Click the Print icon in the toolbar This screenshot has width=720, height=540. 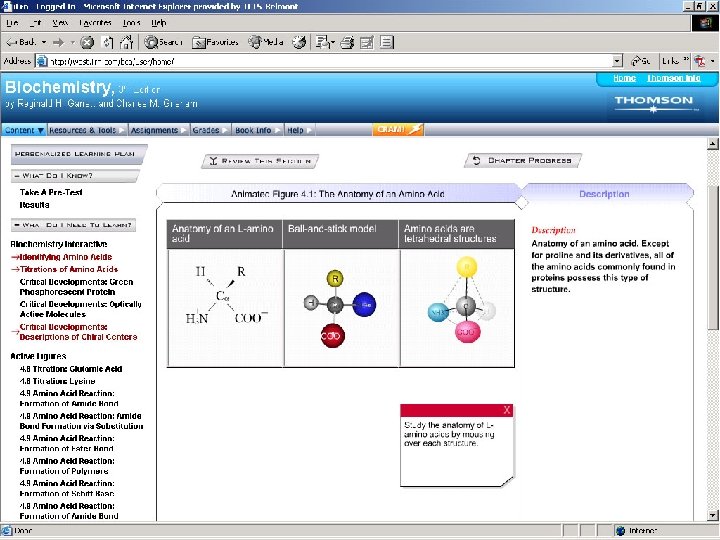347,43
